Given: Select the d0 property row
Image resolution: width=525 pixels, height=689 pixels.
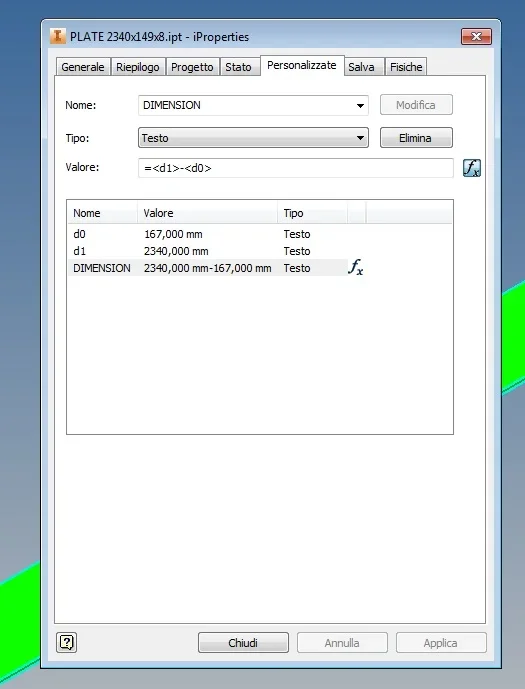Looking at the screenshot, I should (260, 234).
